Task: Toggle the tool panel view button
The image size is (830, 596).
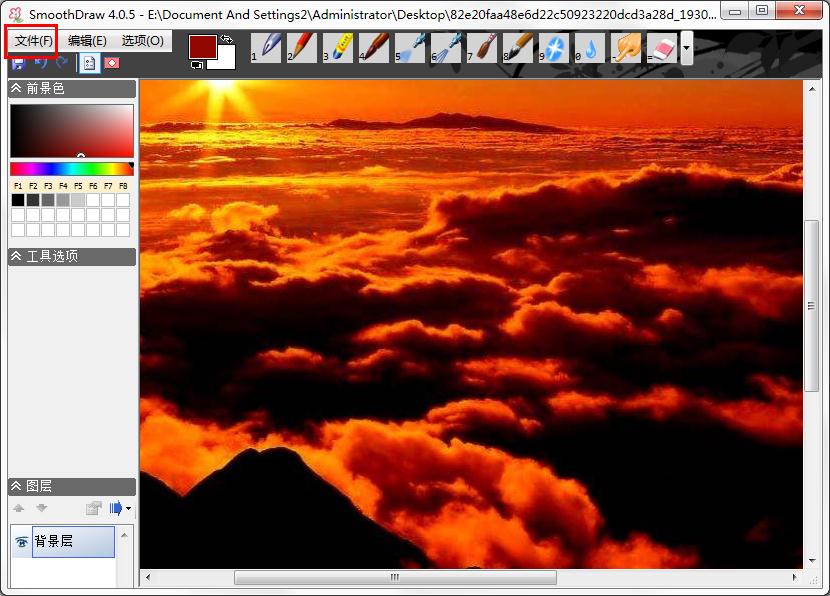Action: pyautogui.click(x=88, y=62)
